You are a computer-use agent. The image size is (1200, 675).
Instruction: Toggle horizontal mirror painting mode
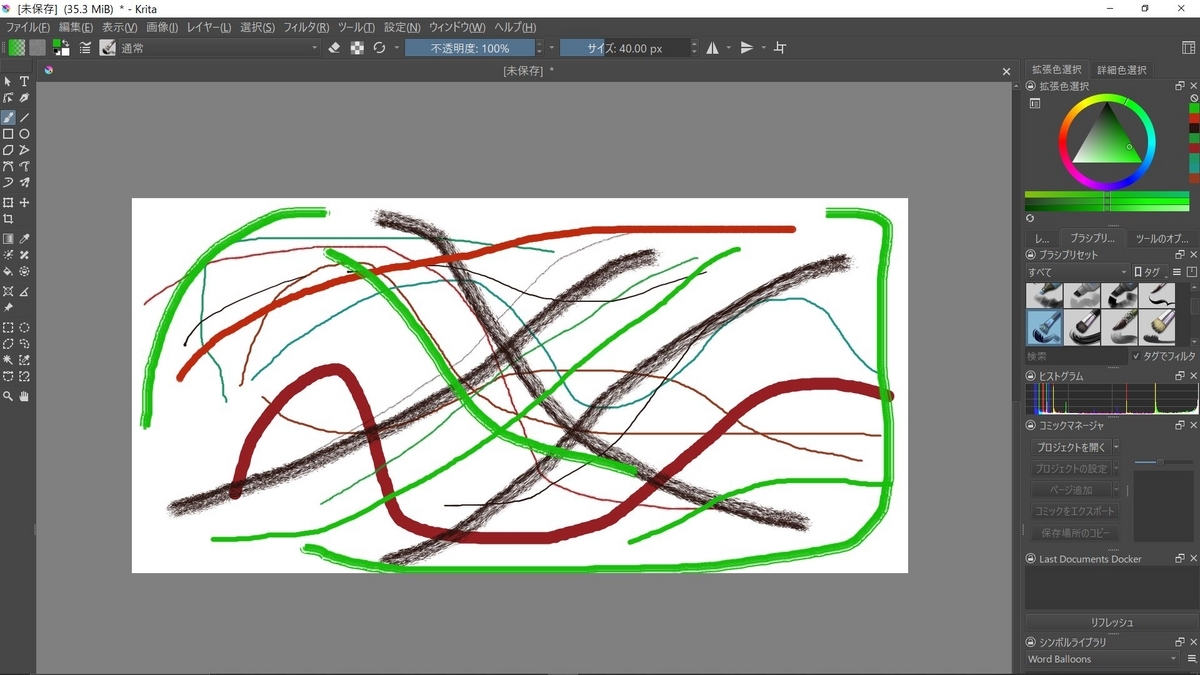[713, 47]
